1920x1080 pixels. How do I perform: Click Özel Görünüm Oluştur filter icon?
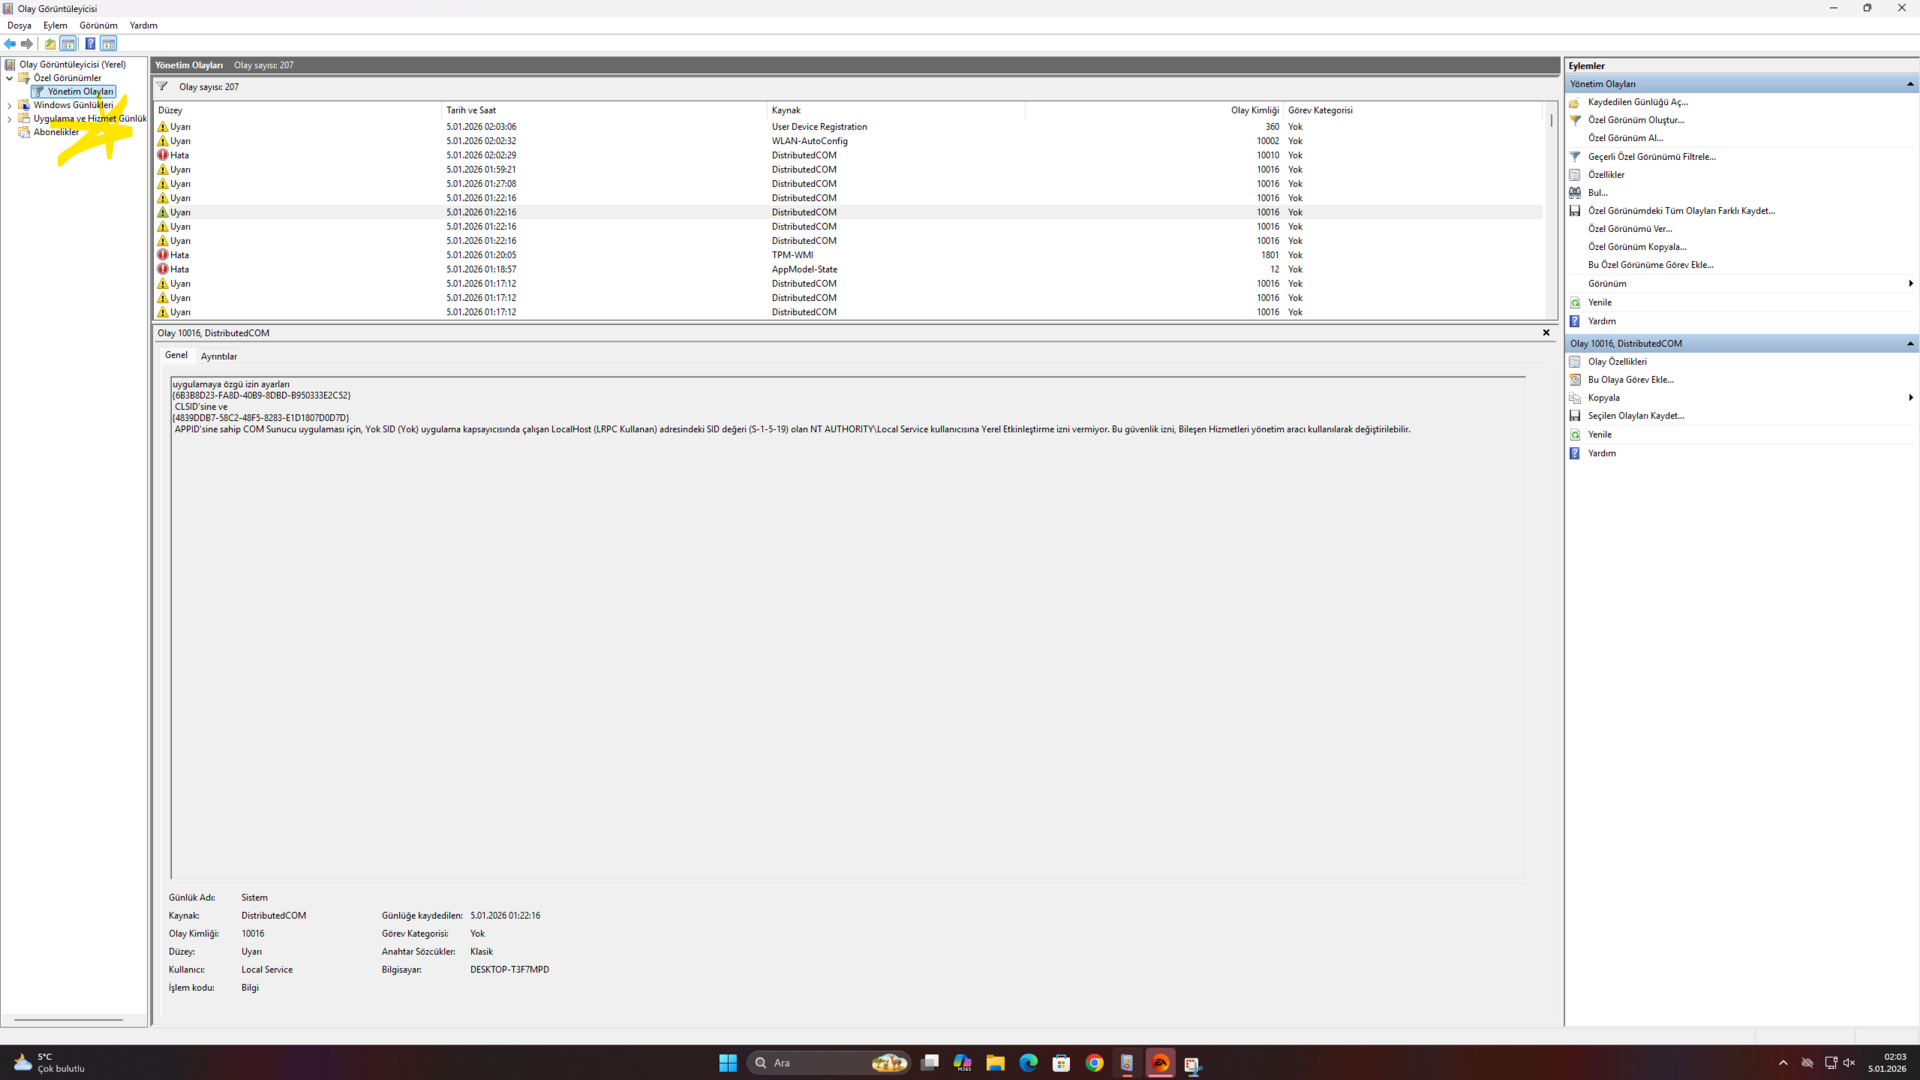point(1575,120)
